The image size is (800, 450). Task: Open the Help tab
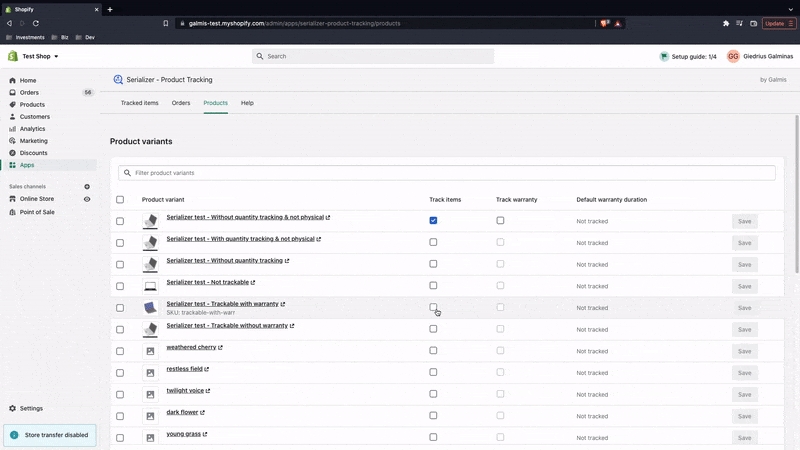[247, 103]
